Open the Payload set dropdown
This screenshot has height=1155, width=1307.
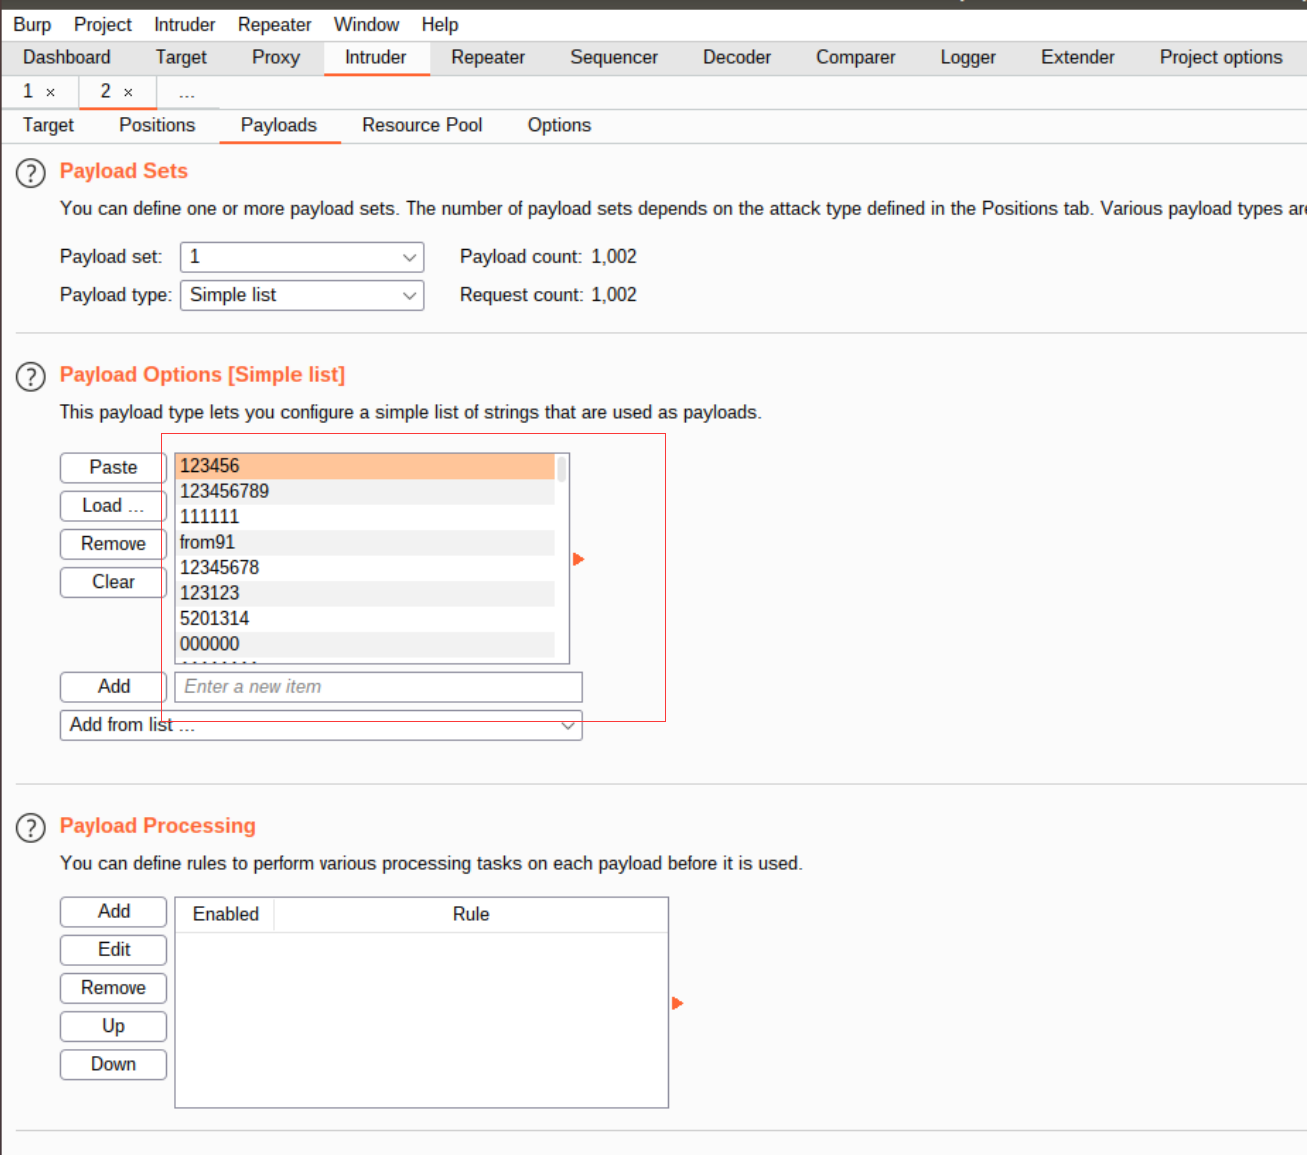(302, 257)
